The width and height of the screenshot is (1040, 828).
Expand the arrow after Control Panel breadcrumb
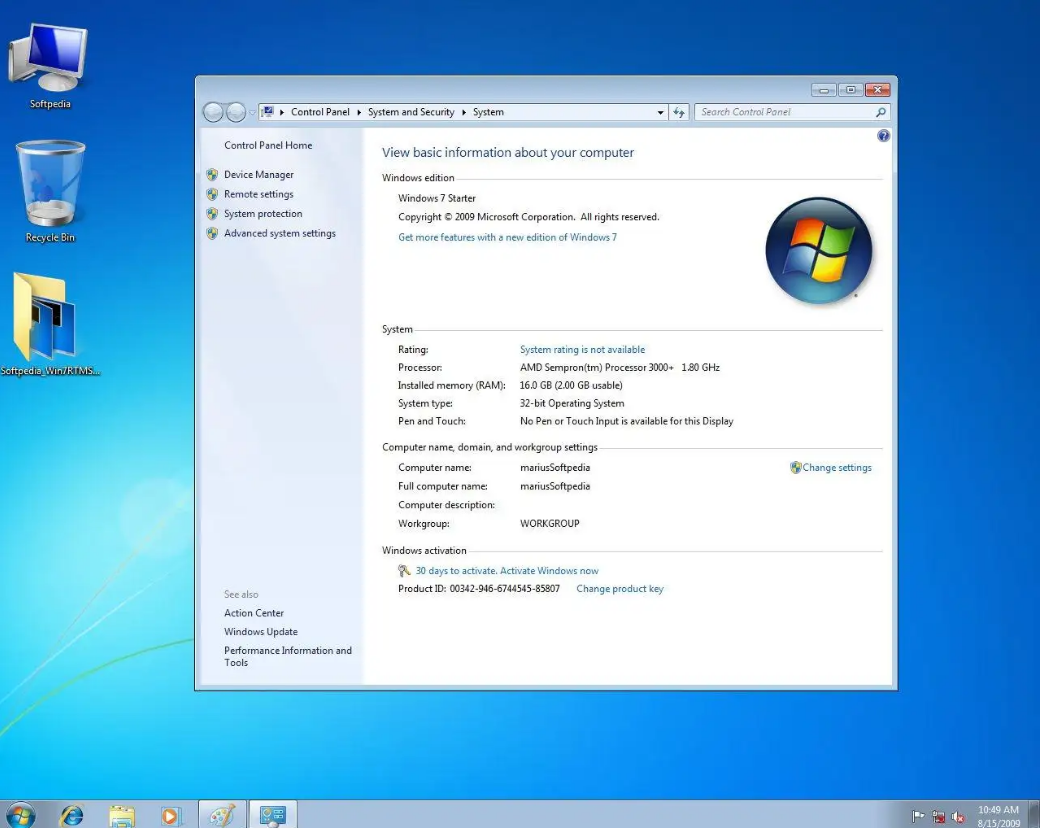coord(359,112)
